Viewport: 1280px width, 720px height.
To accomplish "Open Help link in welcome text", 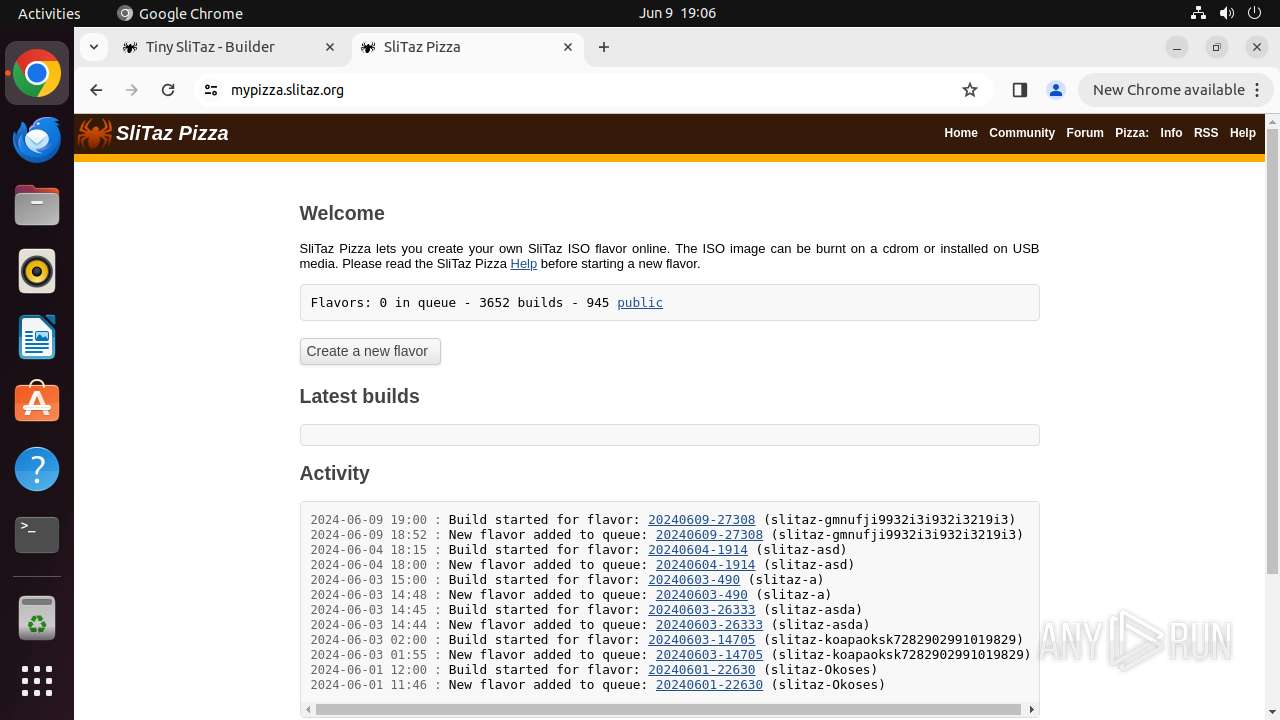I will click(x=524, y=264).
